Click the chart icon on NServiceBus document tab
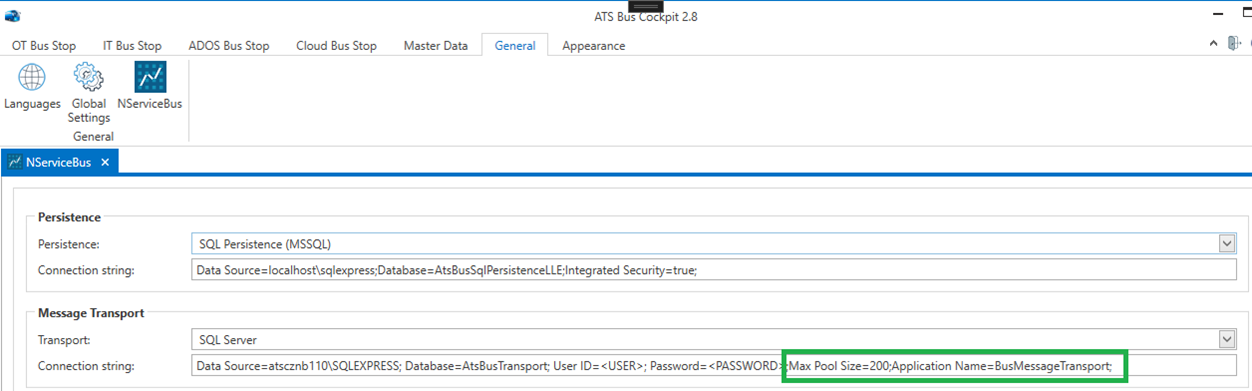1252x391 pixels. pyautogui.click(x=17, y=162)
